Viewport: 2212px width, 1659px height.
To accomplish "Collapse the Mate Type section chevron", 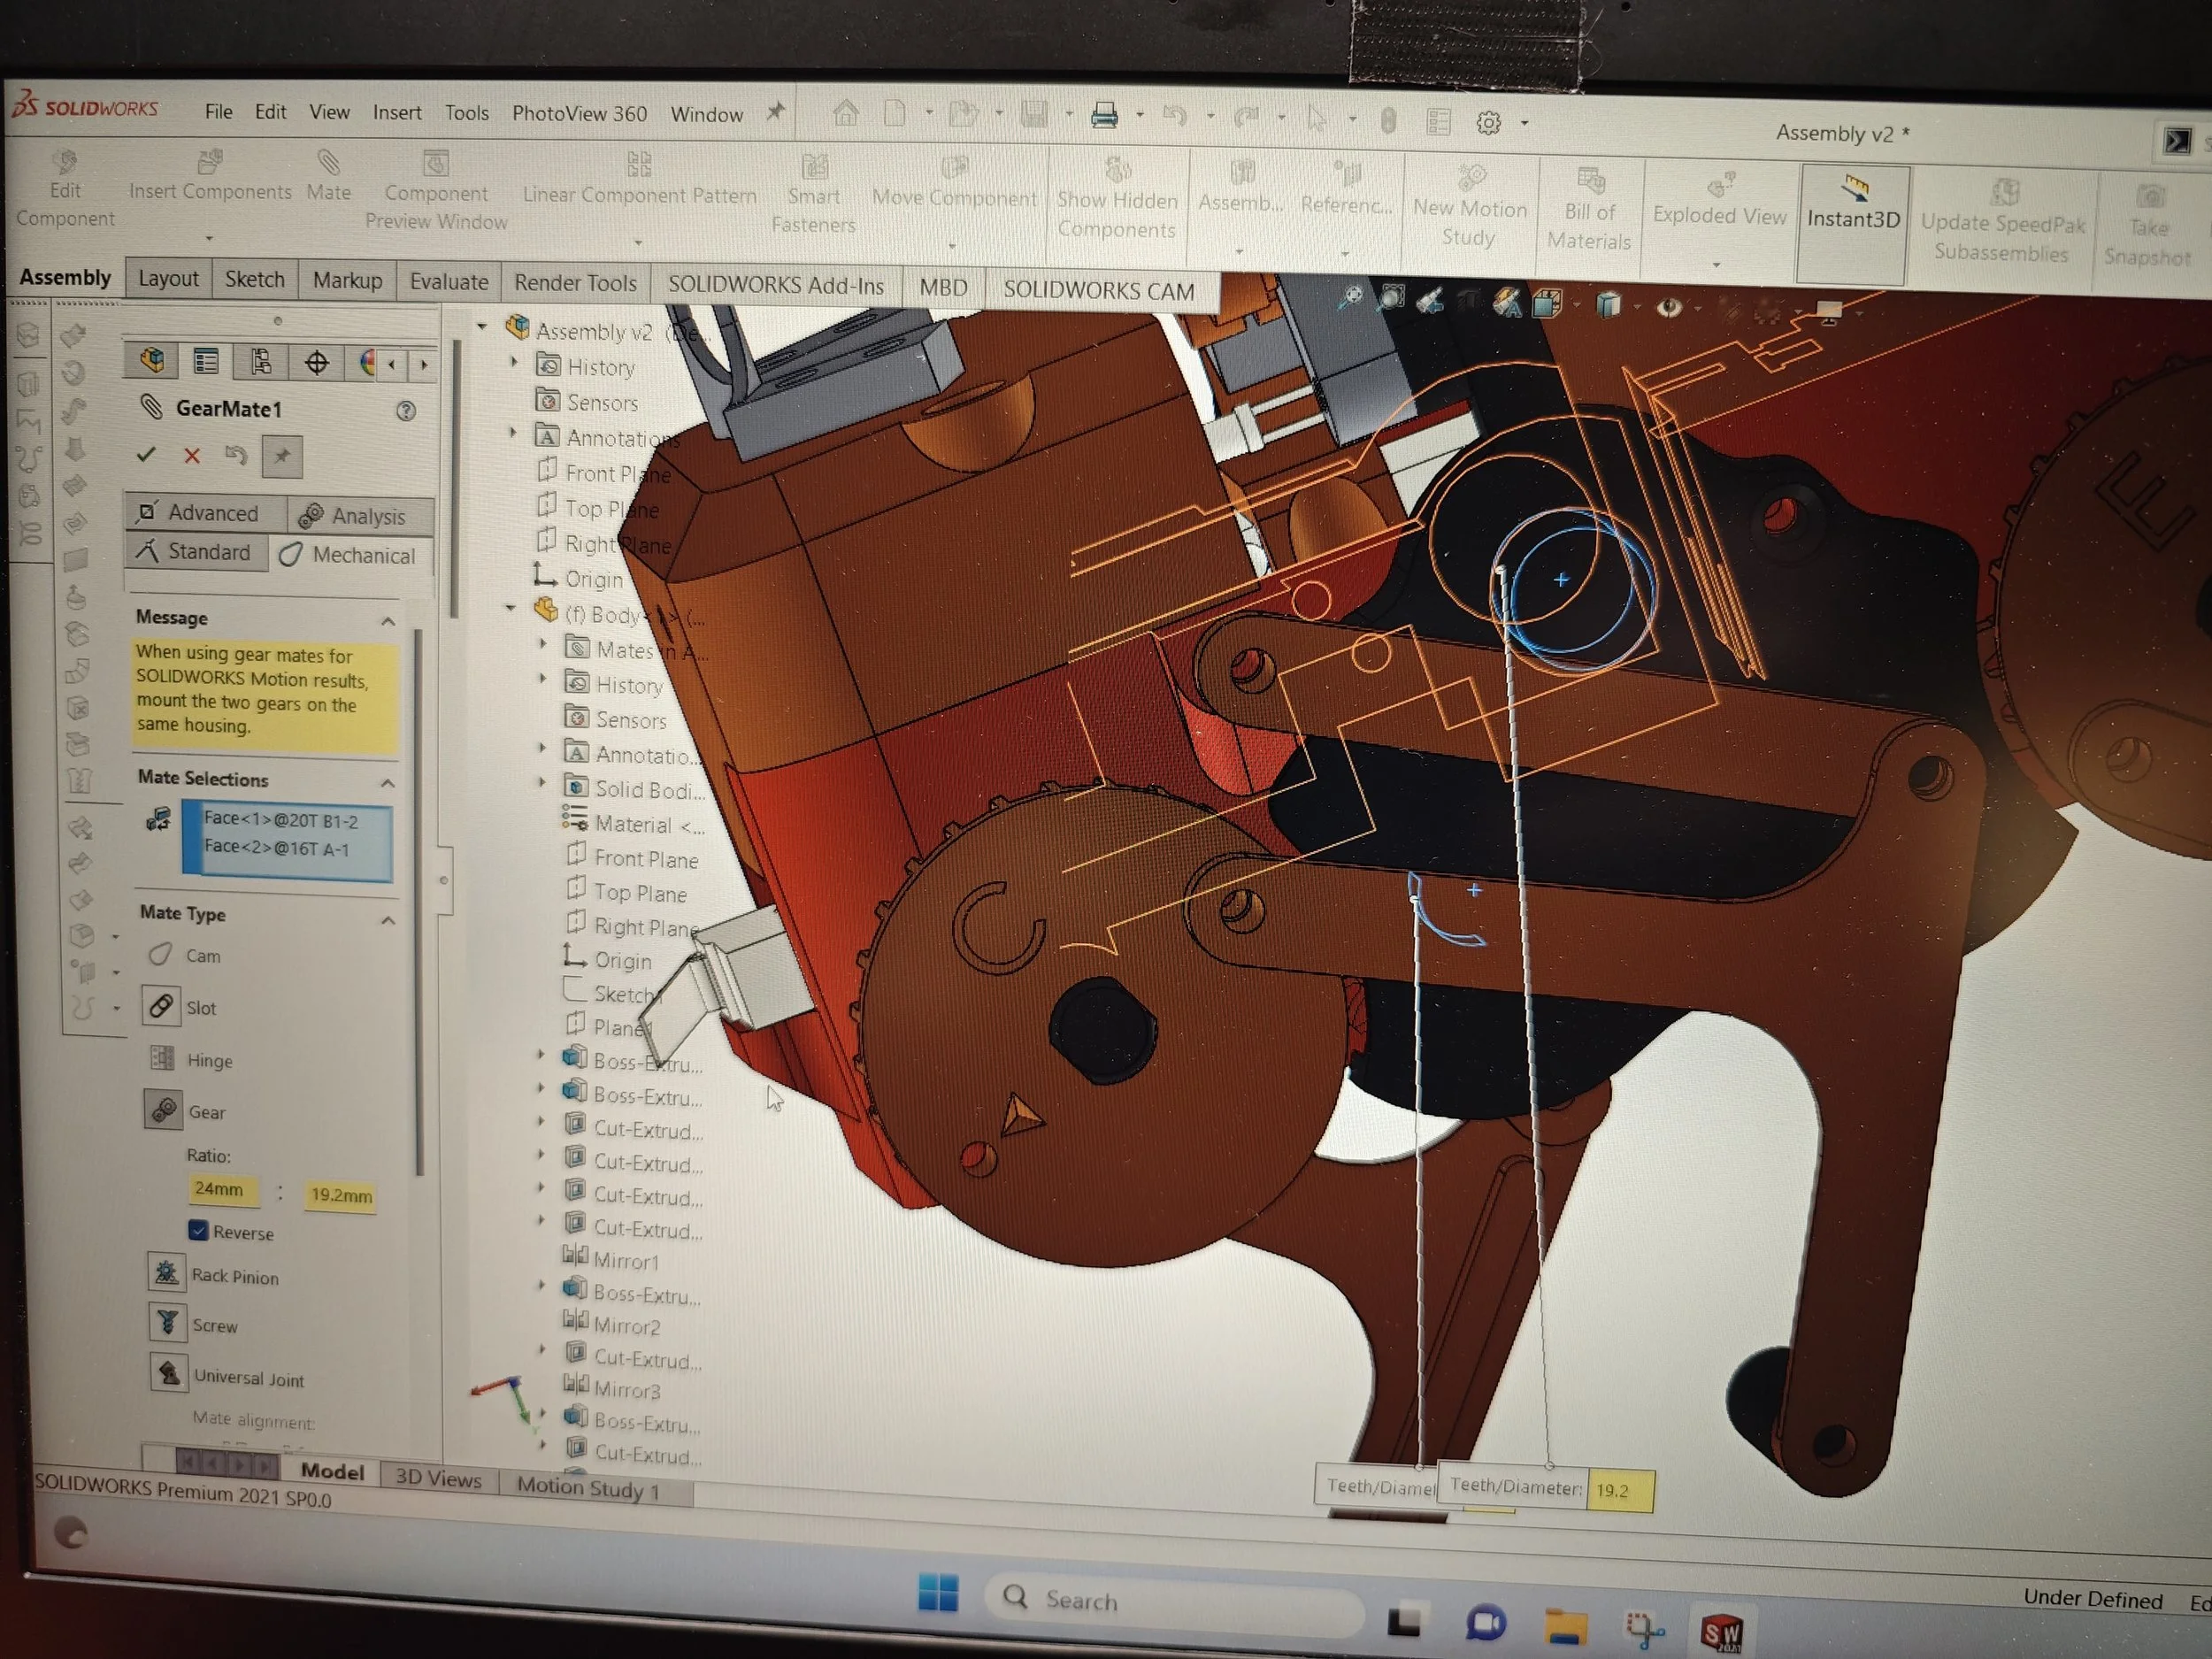I will click(388, 919).
